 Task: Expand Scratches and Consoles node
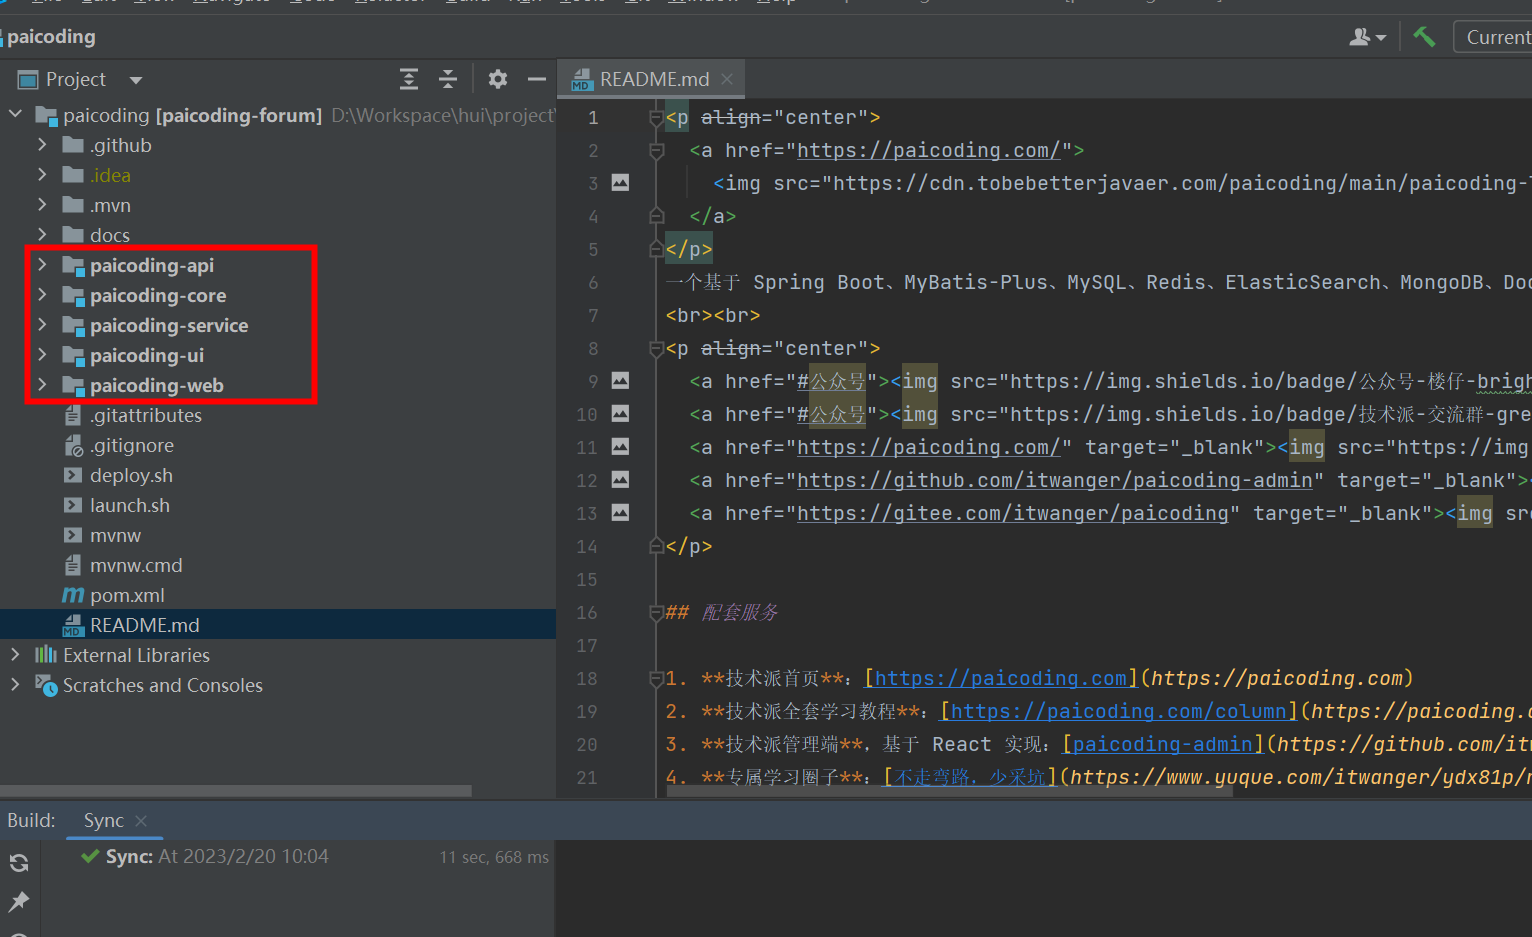pos(15,685)
